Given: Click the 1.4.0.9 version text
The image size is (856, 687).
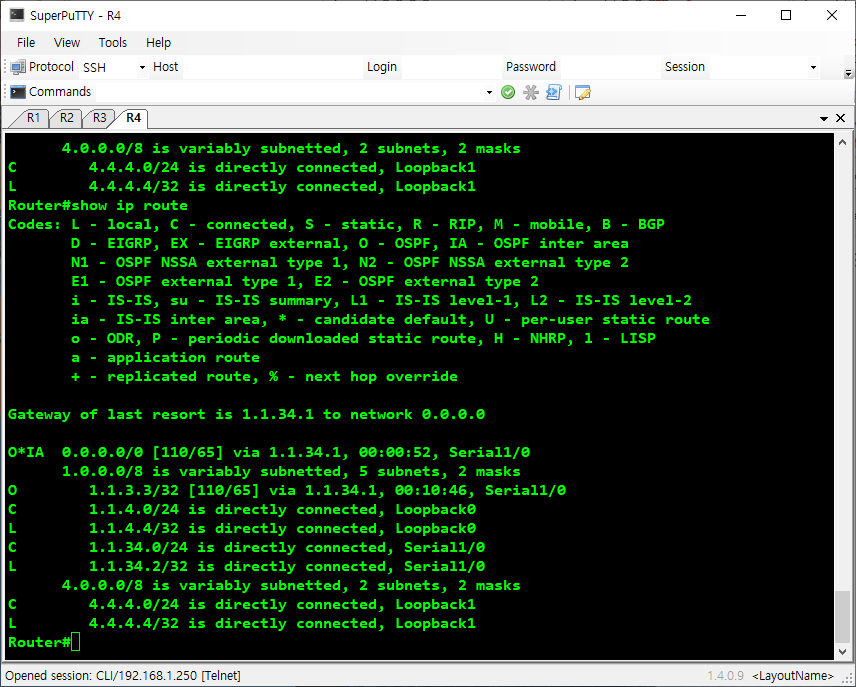Looking at the screenshot, I should [x=726, y=676].
